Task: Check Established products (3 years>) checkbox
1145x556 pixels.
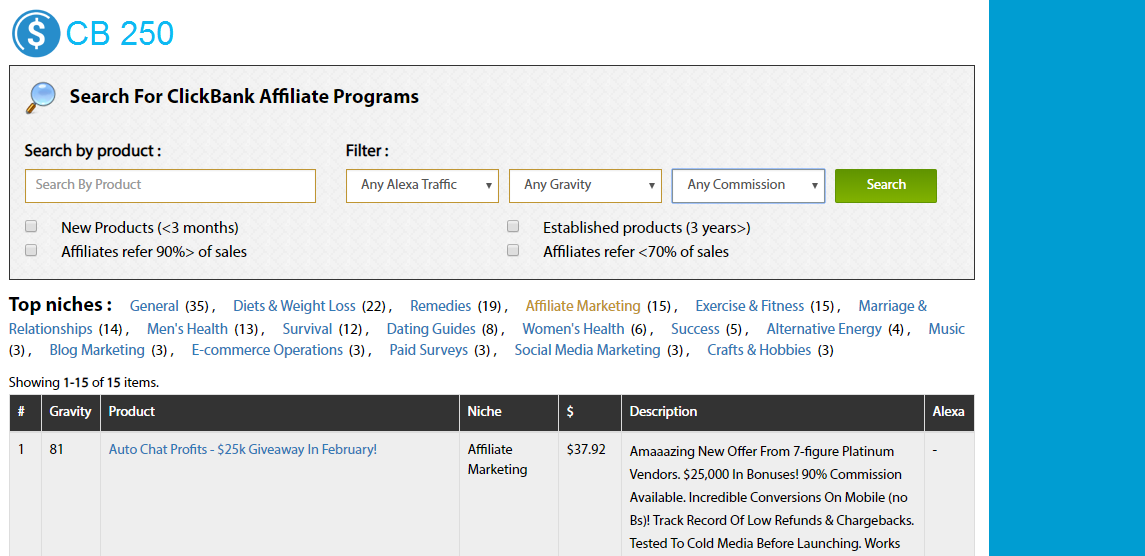Action: [513, 226]
